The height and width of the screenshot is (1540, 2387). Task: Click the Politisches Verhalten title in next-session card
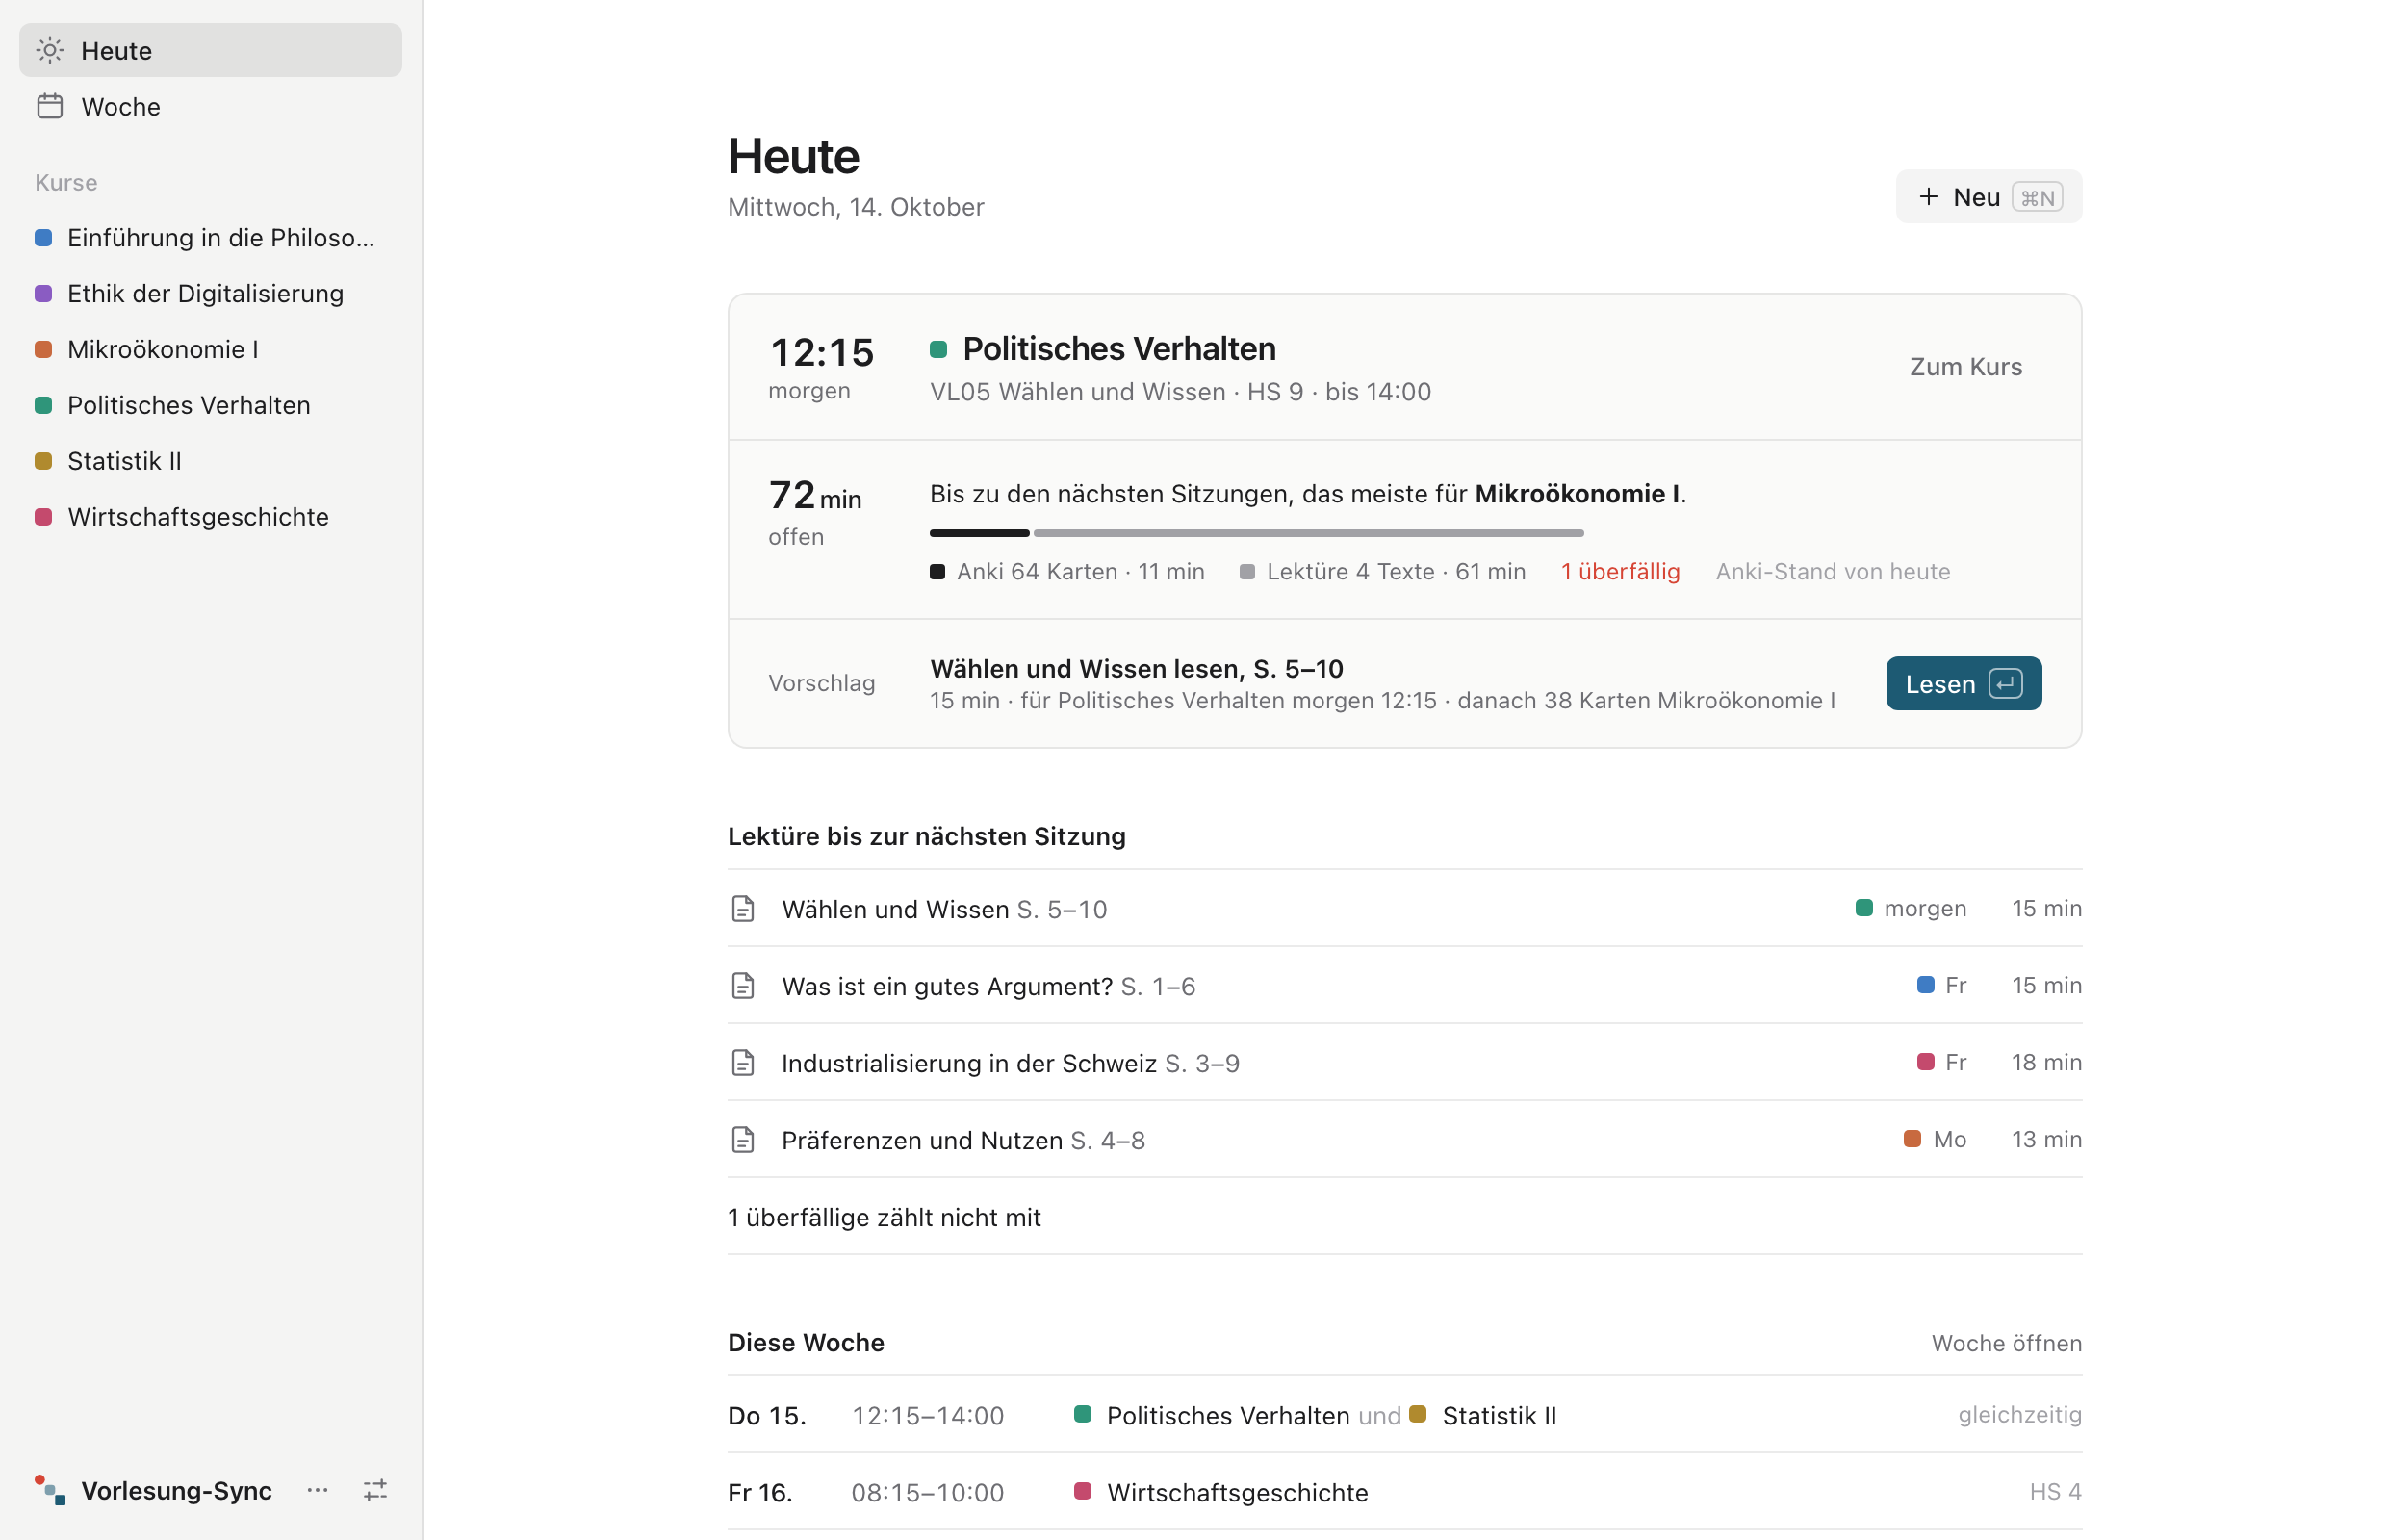pos(1118,348)
